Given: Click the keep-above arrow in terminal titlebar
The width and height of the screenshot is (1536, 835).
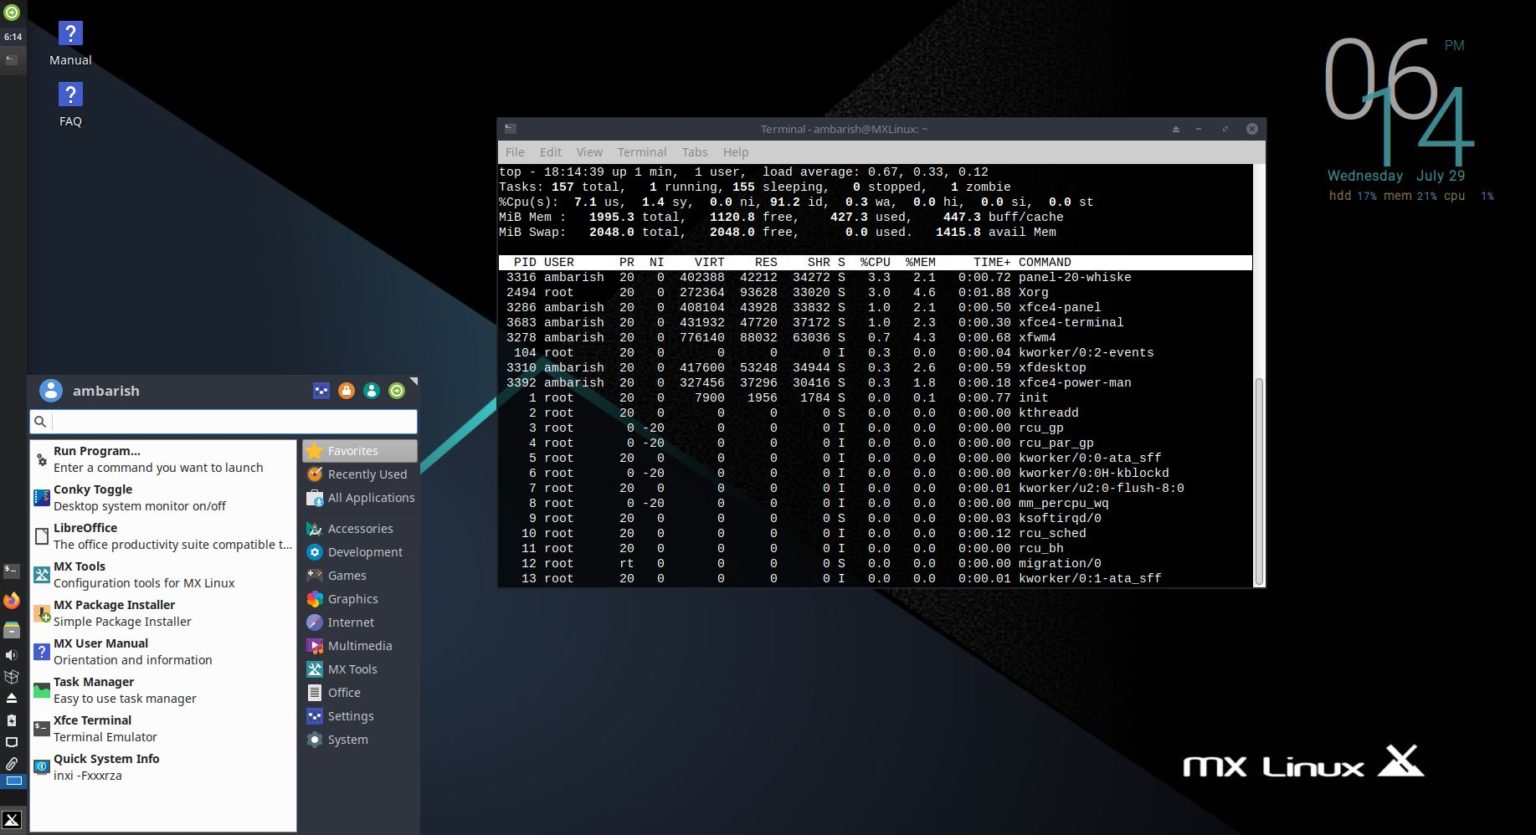Looking at the screenshot, I should click(x=1175, y=129).
